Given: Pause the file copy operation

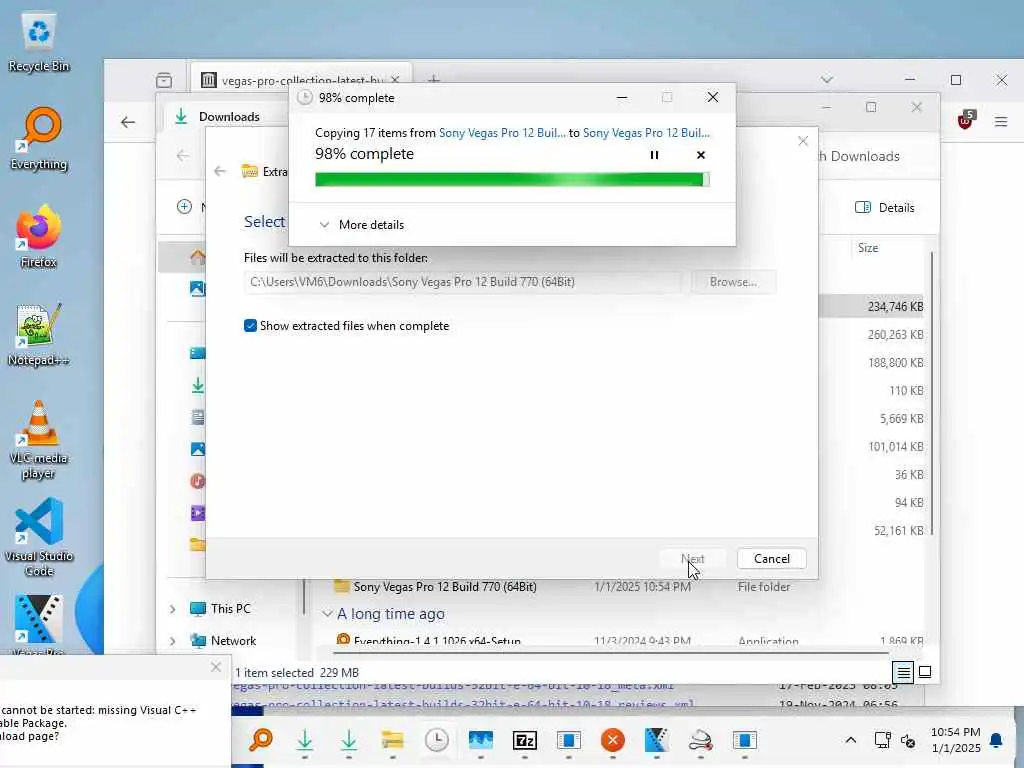Looking at the screenshot, I should (654, 155).
